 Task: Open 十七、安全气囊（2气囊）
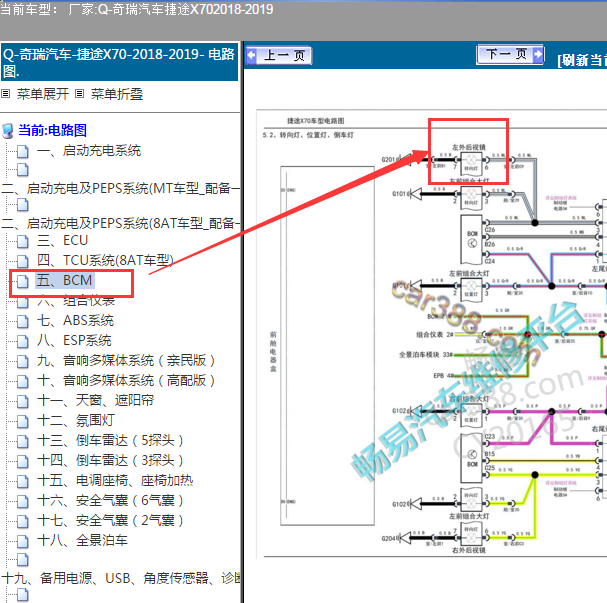pos(110,520)
